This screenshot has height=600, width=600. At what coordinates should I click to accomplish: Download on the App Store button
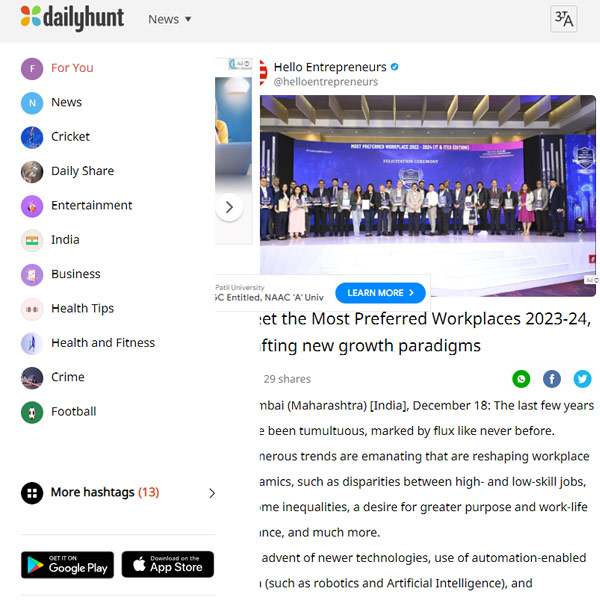click(168, 564)
